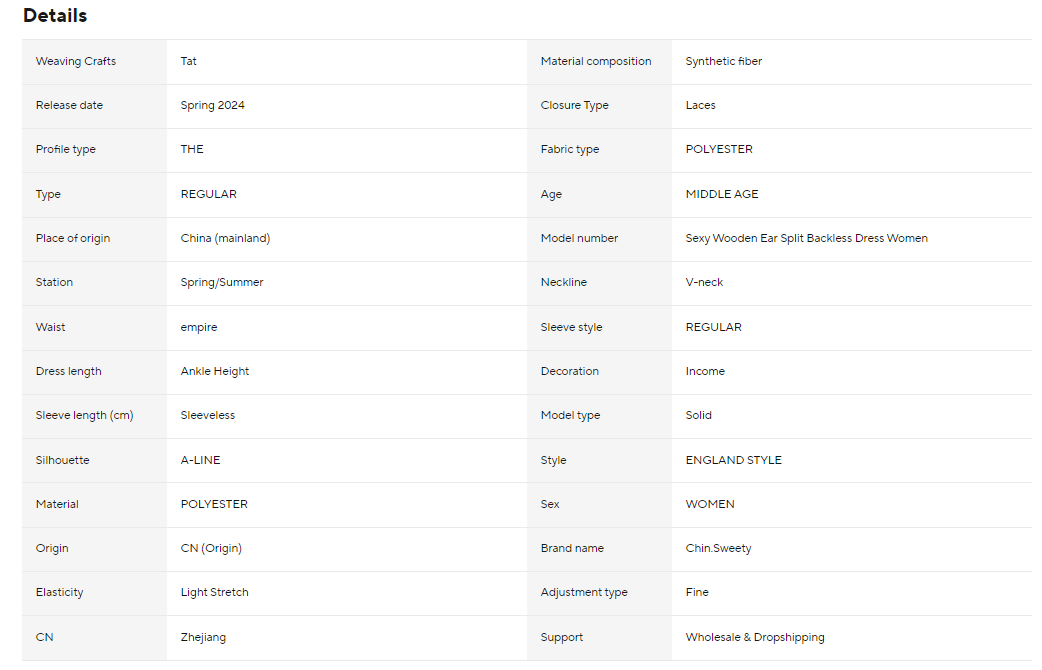Click the V-neck neckline value
1042x670 pixels.
(705, 283)
